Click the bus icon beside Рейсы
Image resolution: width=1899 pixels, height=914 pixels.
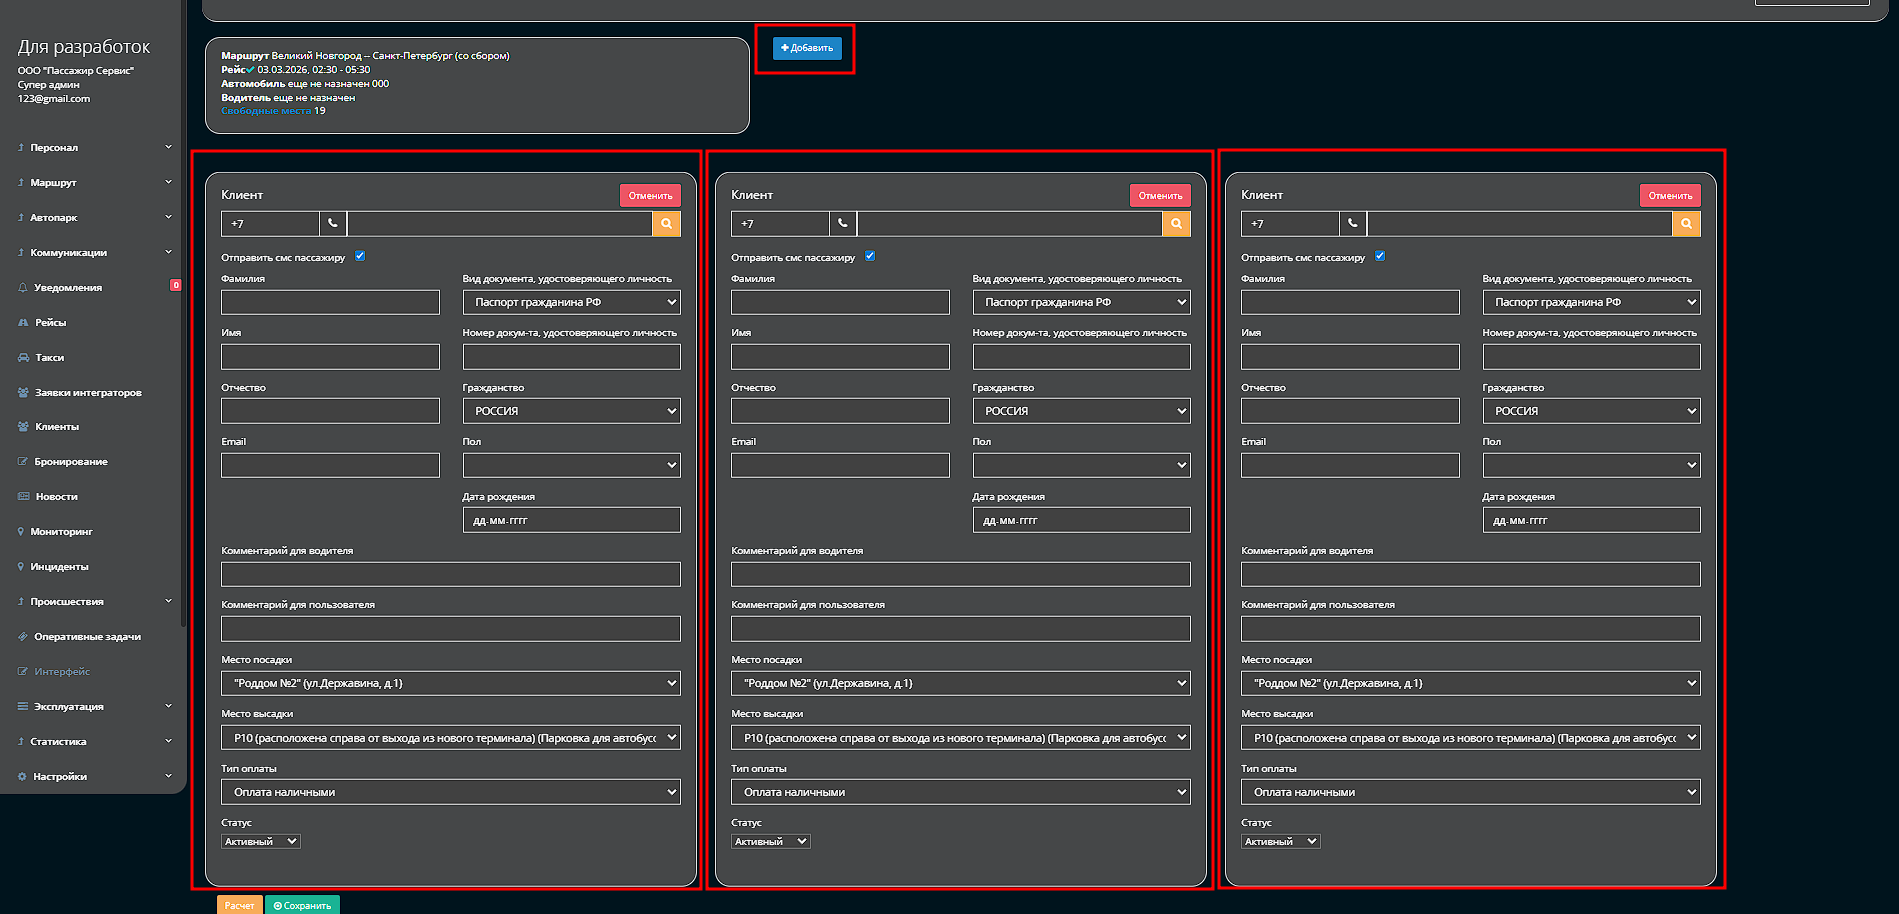coord(23,323)
